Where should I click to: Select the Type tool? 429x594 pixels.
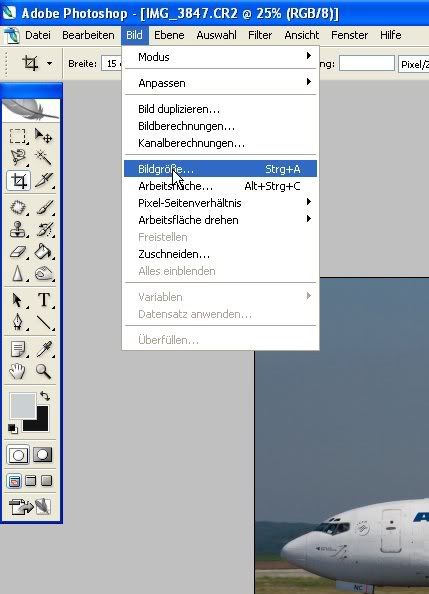tap(43, 300)
